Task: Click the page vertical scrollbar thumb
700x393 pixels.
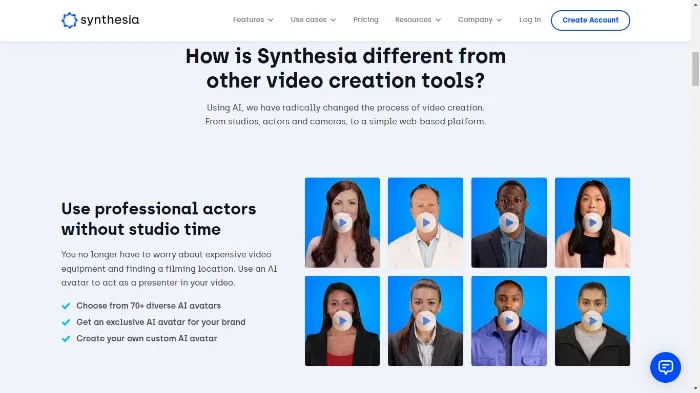Action: 695,69
